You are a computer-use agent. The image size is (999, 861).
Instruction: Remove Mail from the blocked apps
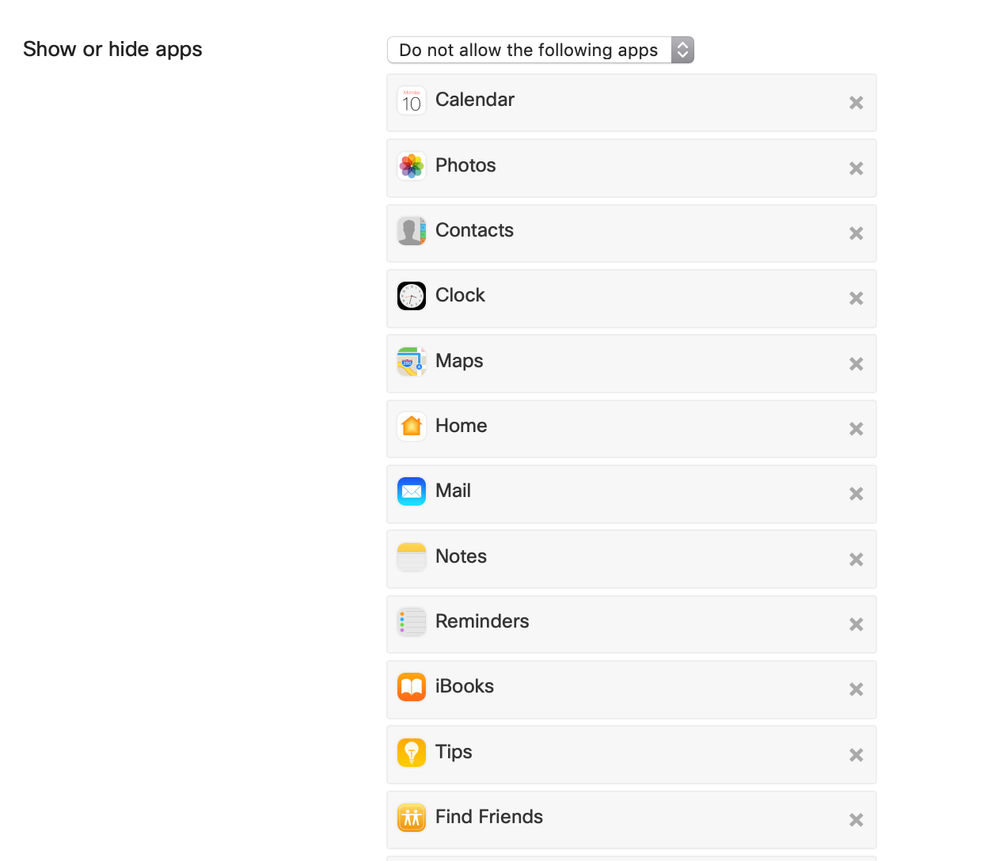(856, 494)
